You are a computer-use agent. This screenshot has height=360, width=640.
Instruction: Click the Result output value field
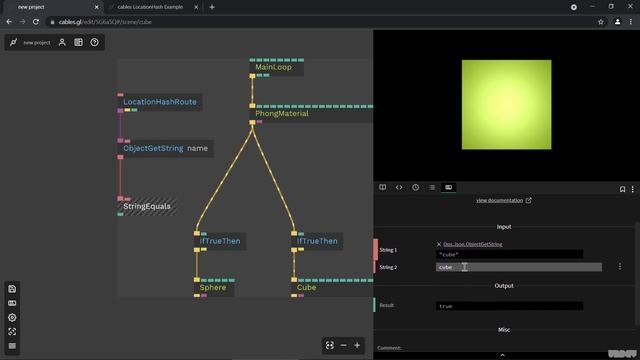[509, 306]
